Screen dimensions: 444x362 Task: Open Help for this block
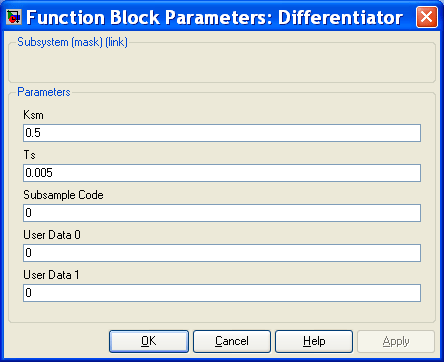(x=314, y=341)
